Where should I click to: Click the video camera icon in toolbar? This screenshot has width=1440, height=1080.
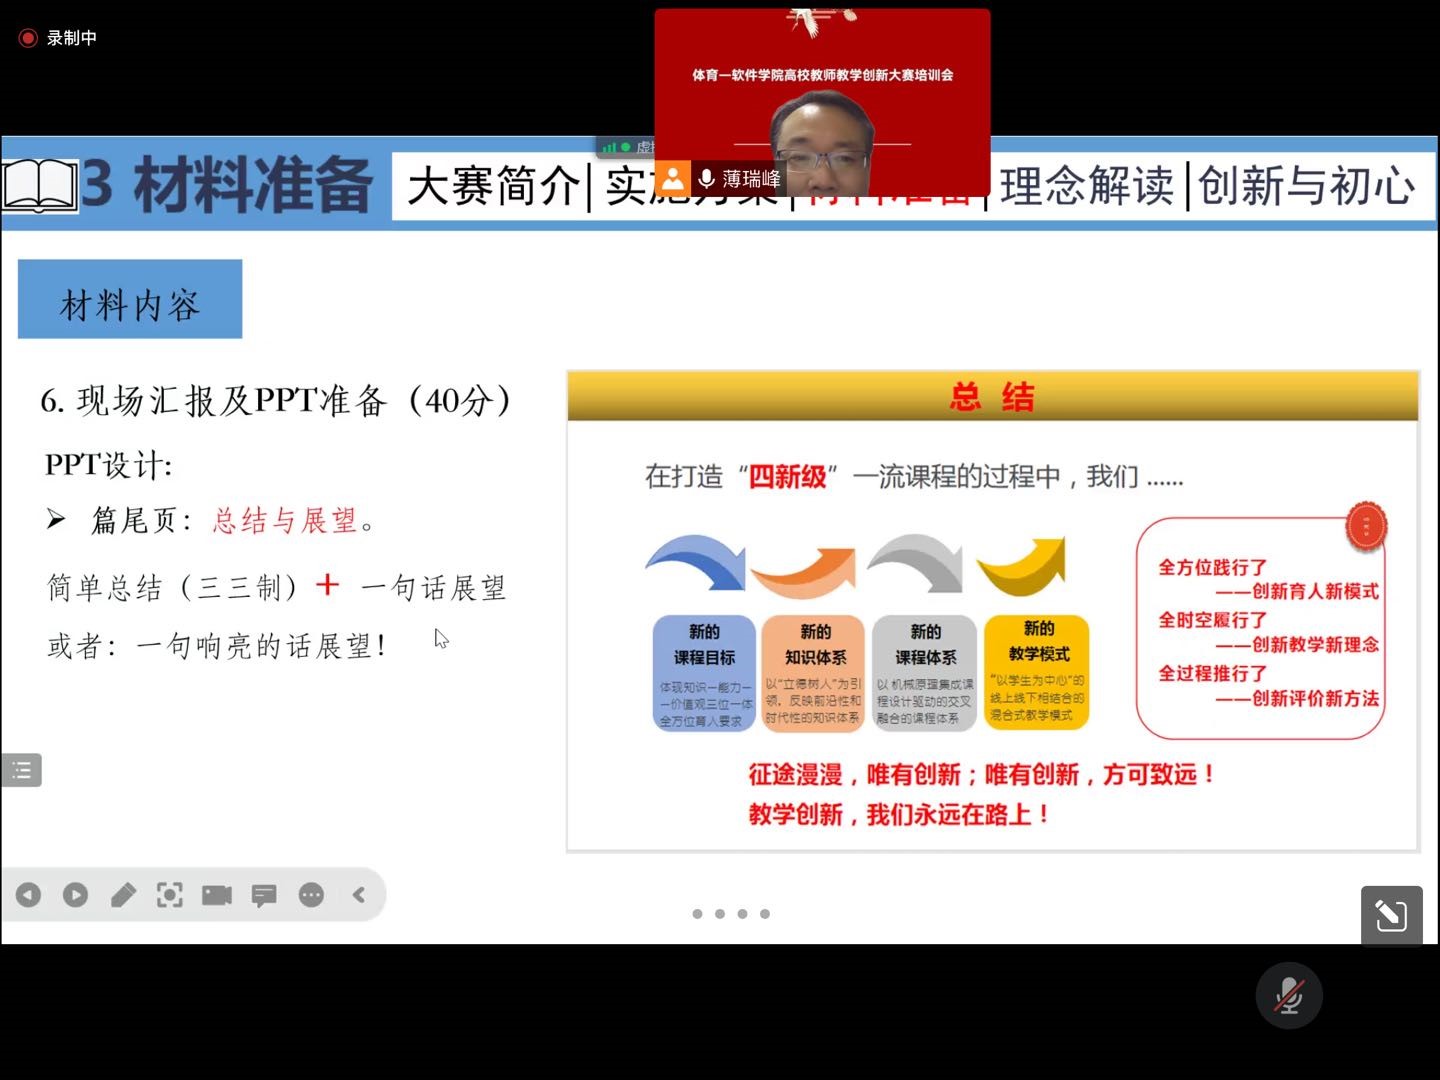[217, 895]
